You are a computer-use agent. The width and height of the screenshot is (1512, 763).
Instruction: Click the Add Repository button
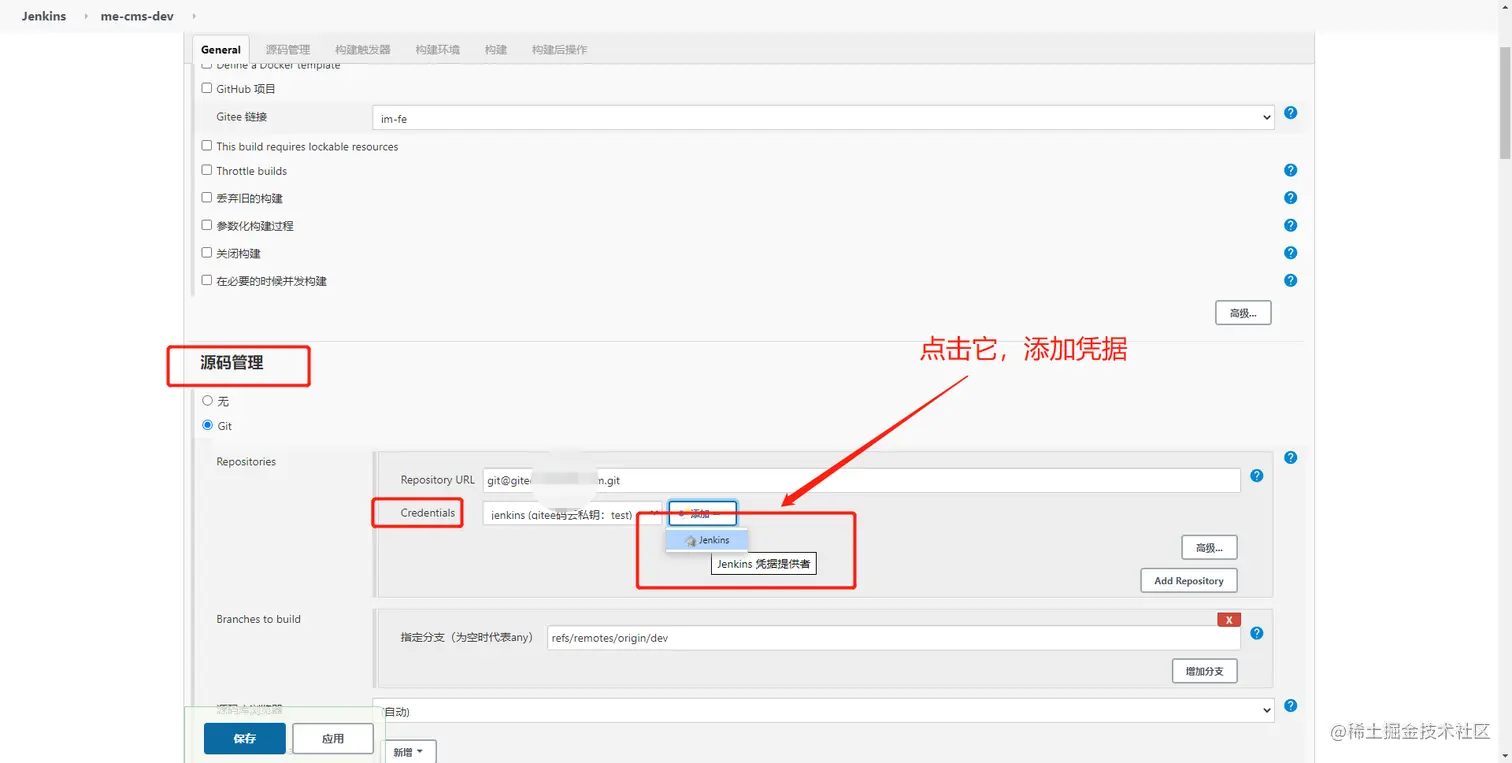pyautogui.click(x=1189, y=580)
